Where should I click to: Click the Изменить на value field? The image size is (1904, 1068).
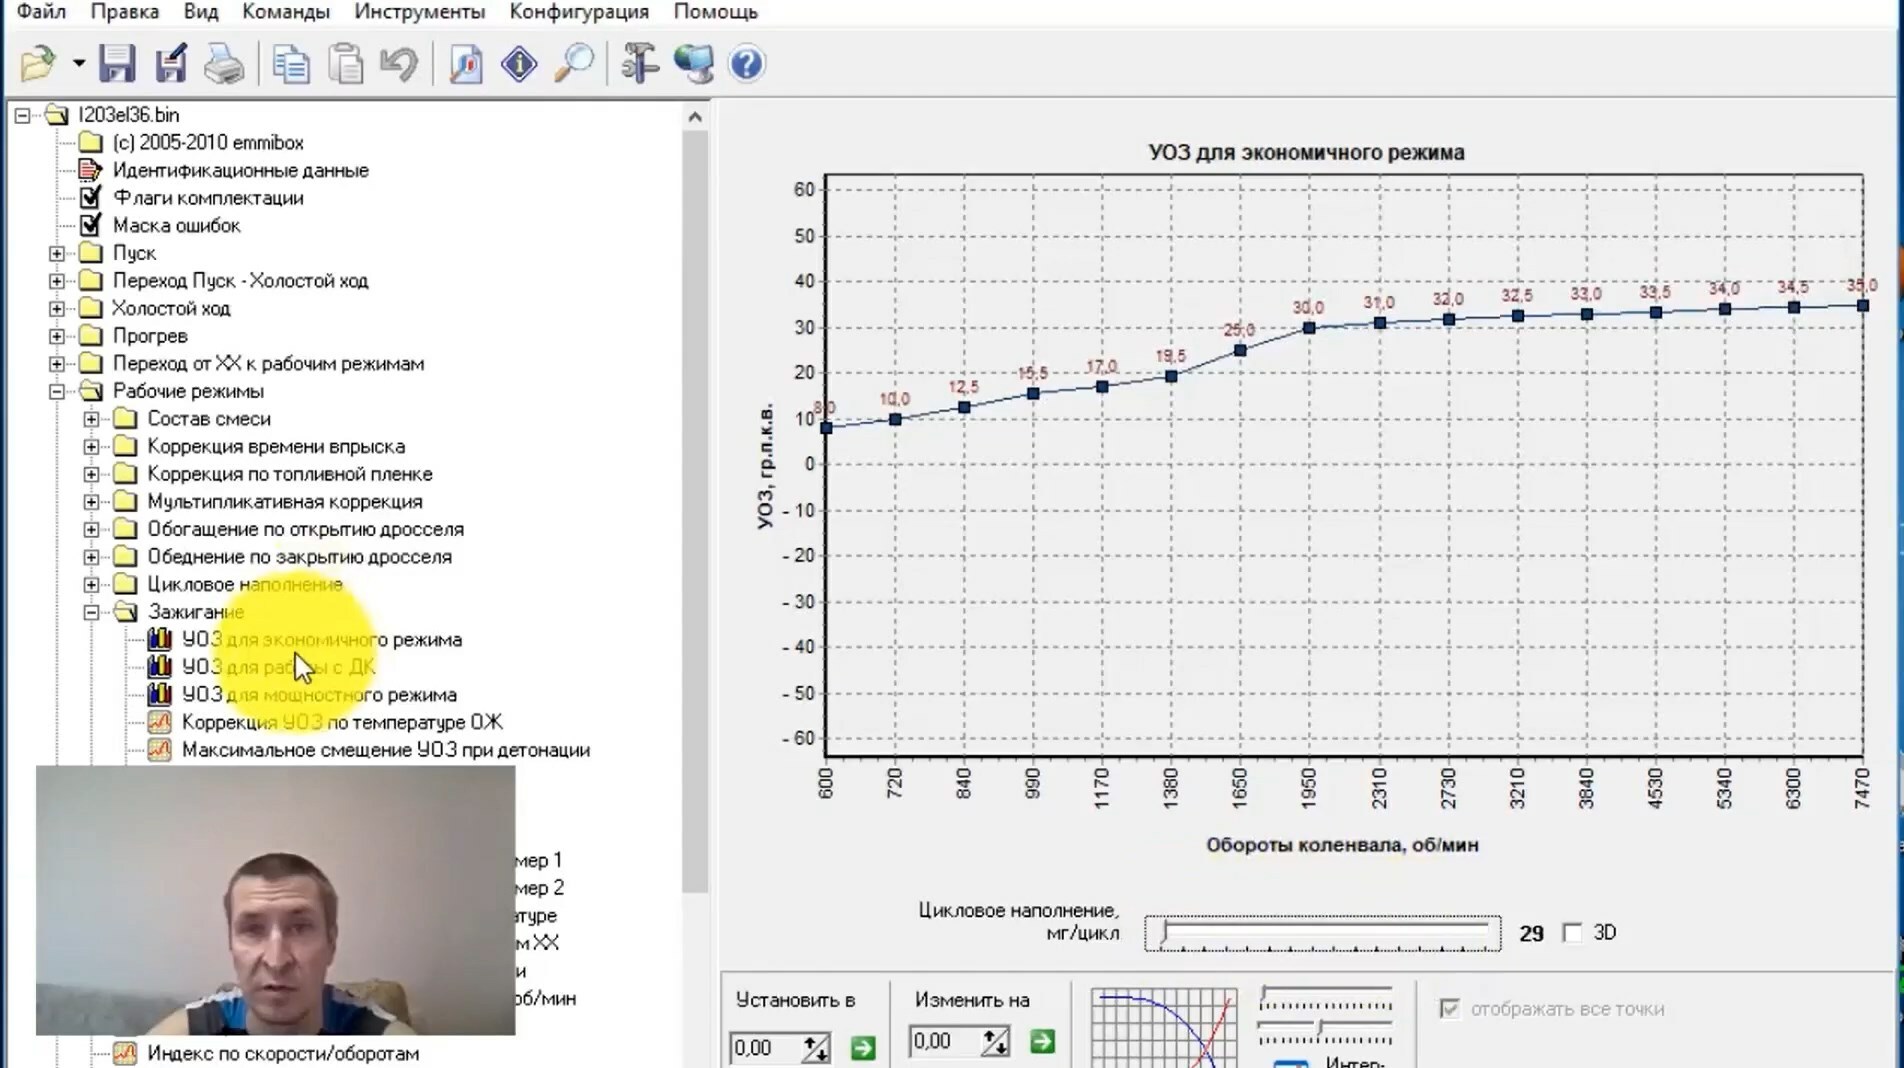(x=944, y=1042)
